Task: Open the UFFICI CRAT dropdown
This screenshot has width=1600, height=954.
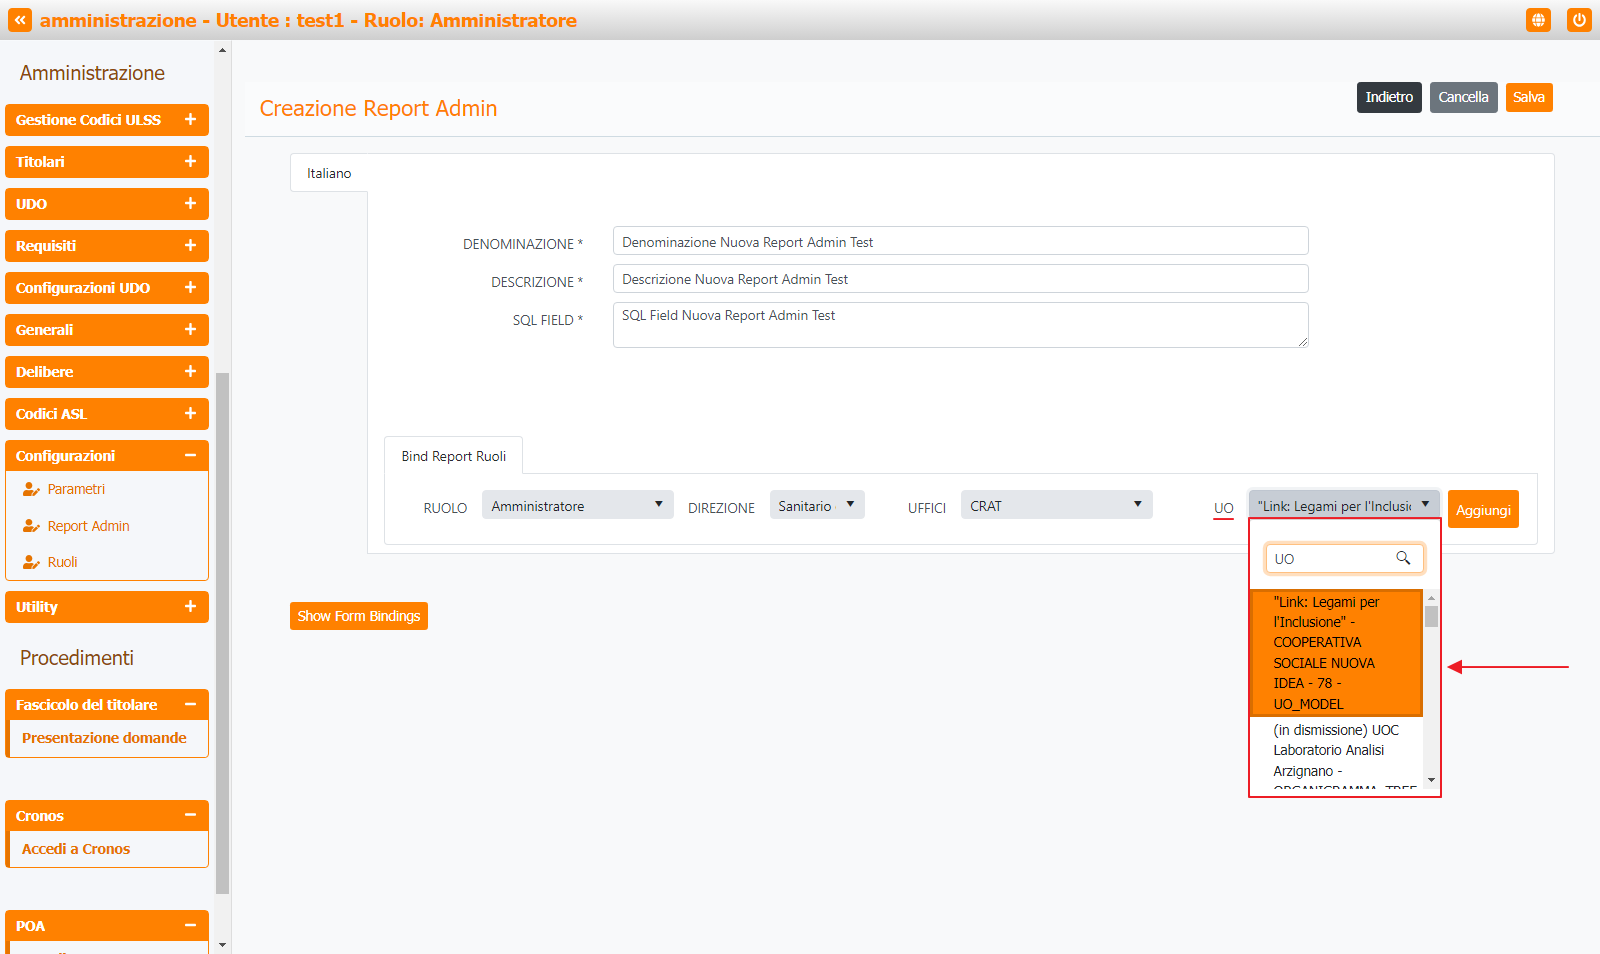Action: coord(1056,506)
